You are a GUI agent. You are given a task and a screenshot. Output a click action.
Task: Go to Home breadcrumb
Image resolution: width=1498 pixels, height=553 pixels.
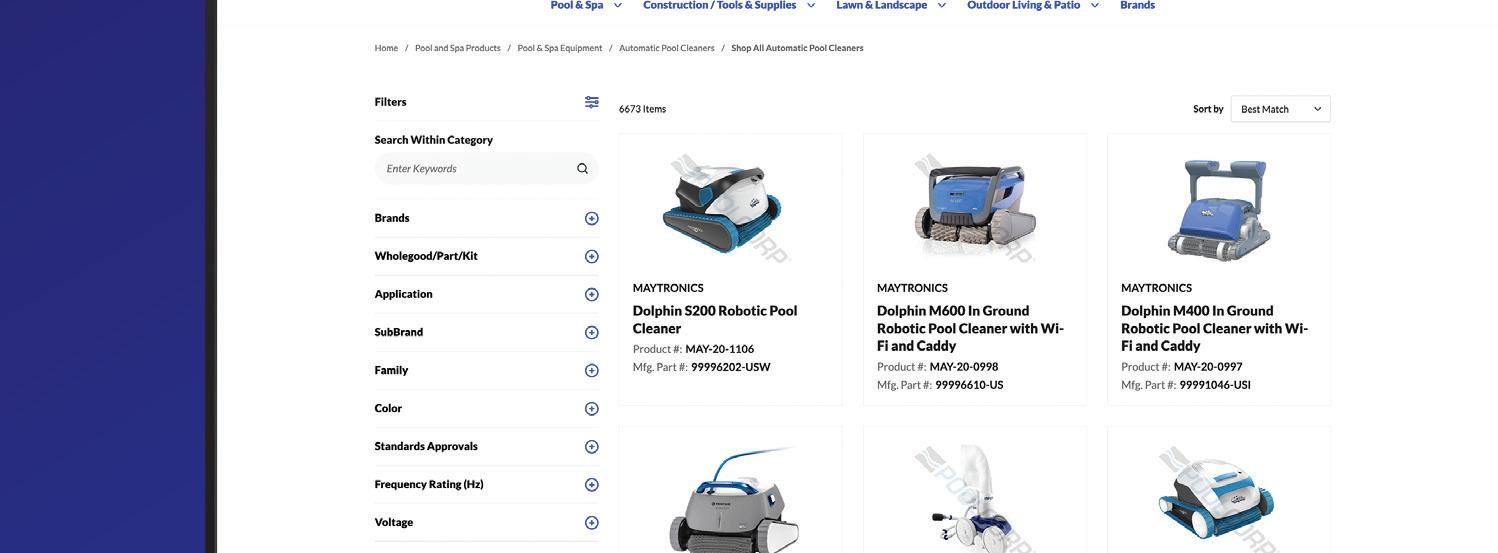point(386,48)
